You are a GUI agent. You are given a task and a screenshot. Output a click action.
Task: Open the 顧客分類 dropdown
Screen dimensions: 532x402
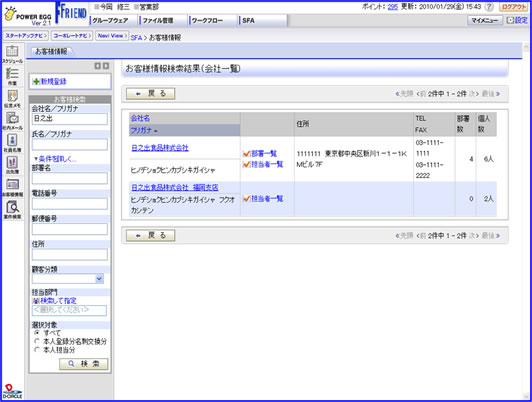(x=68, y=279)
